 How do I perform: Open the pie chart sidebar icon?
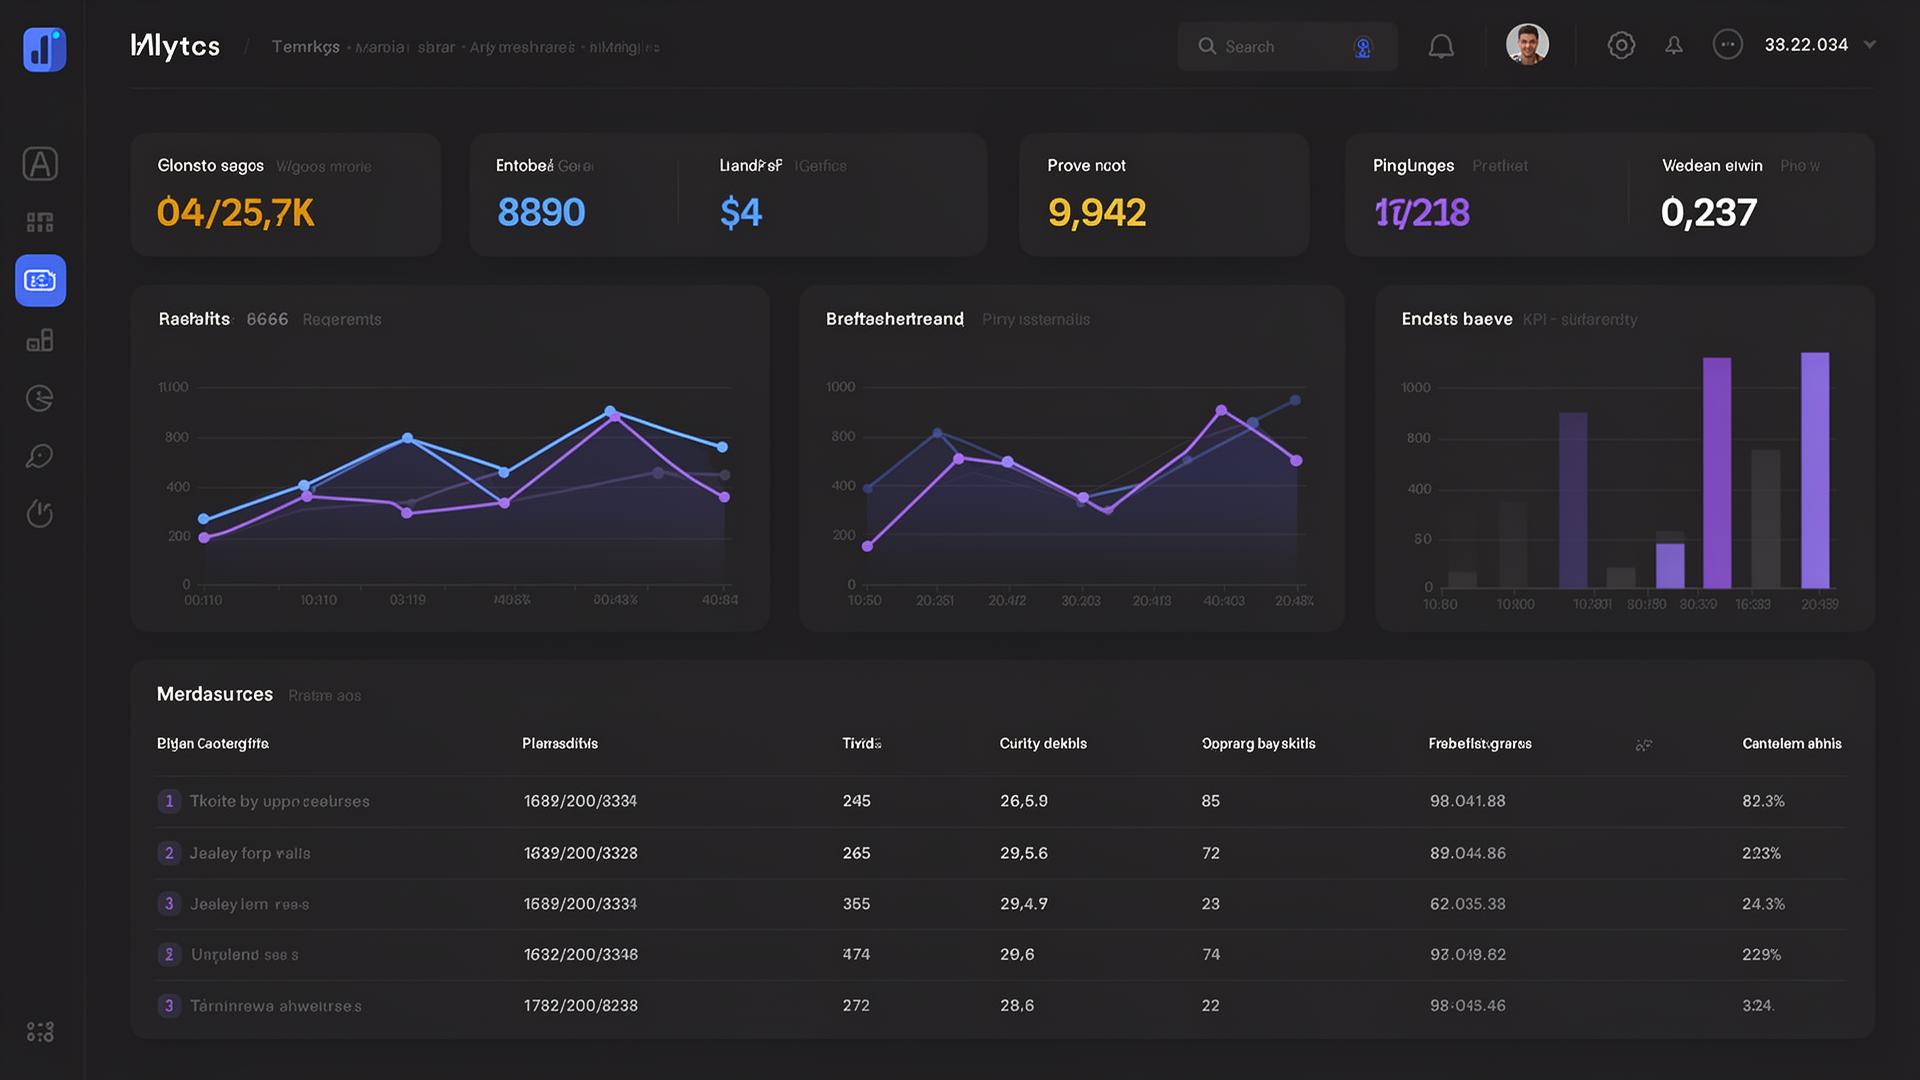click(x=40, y=398)
